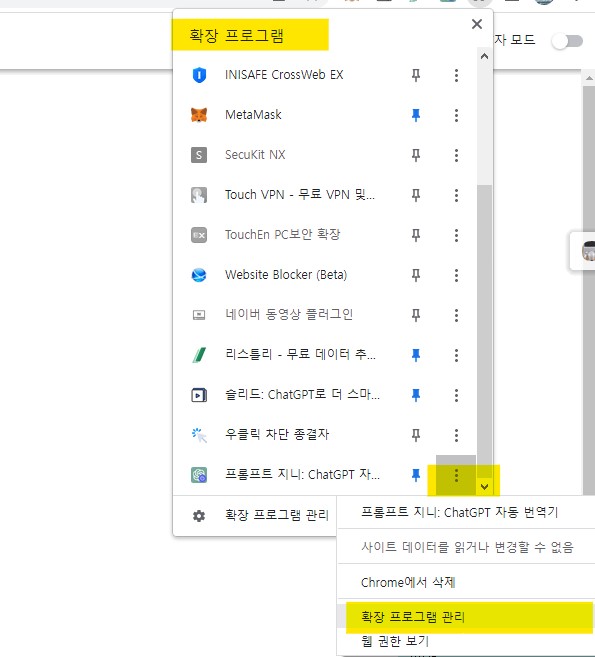Click the MetaMask fox icon
The image size is (595, 657).
tap(199, 115)
